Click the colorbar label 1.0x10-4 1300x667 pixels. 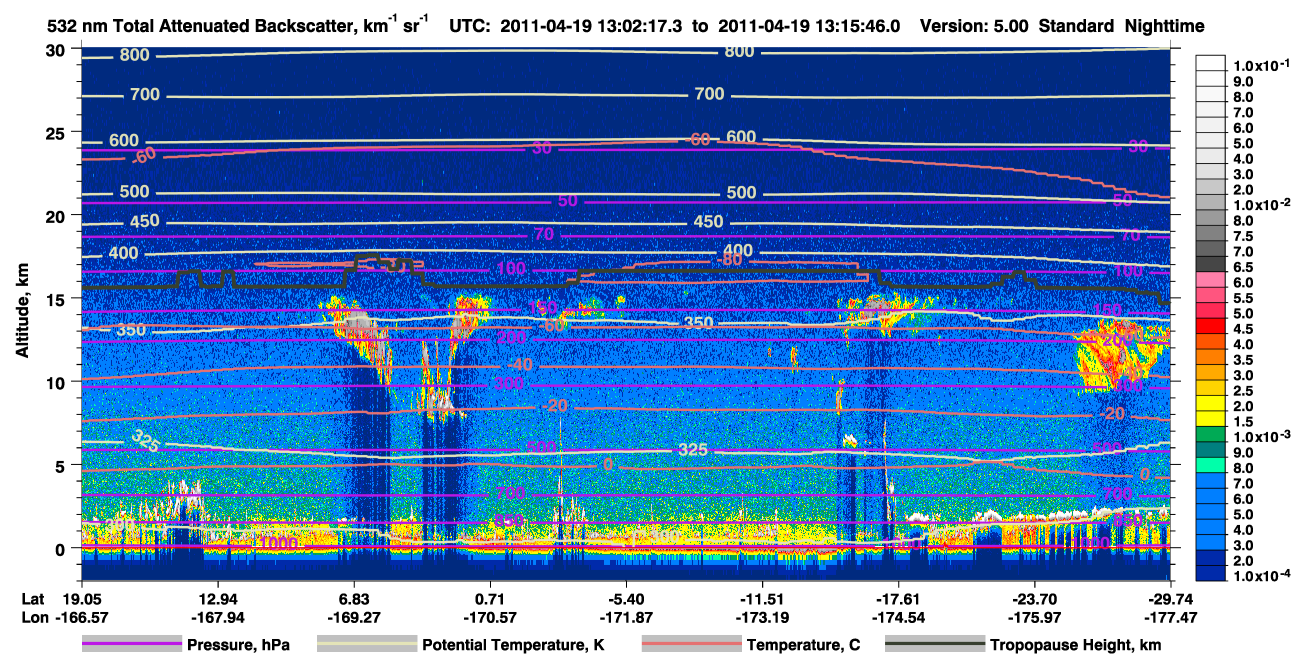tap(1262, 577)
